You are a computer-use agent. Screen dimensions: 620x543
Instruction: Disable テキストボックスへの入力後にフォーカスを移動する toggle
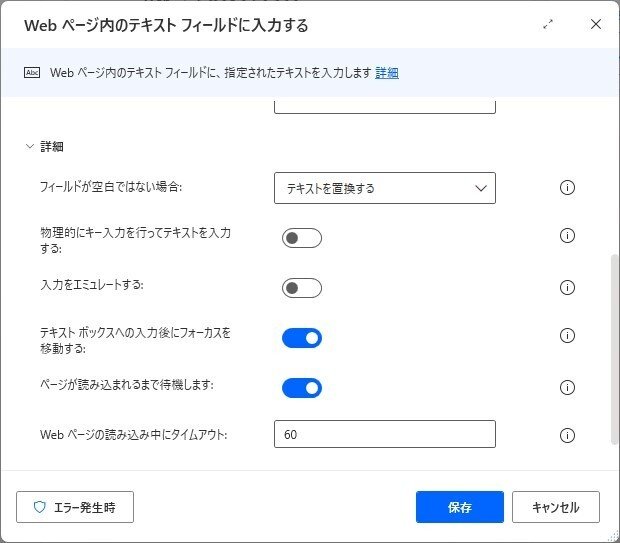coord(302,338)
